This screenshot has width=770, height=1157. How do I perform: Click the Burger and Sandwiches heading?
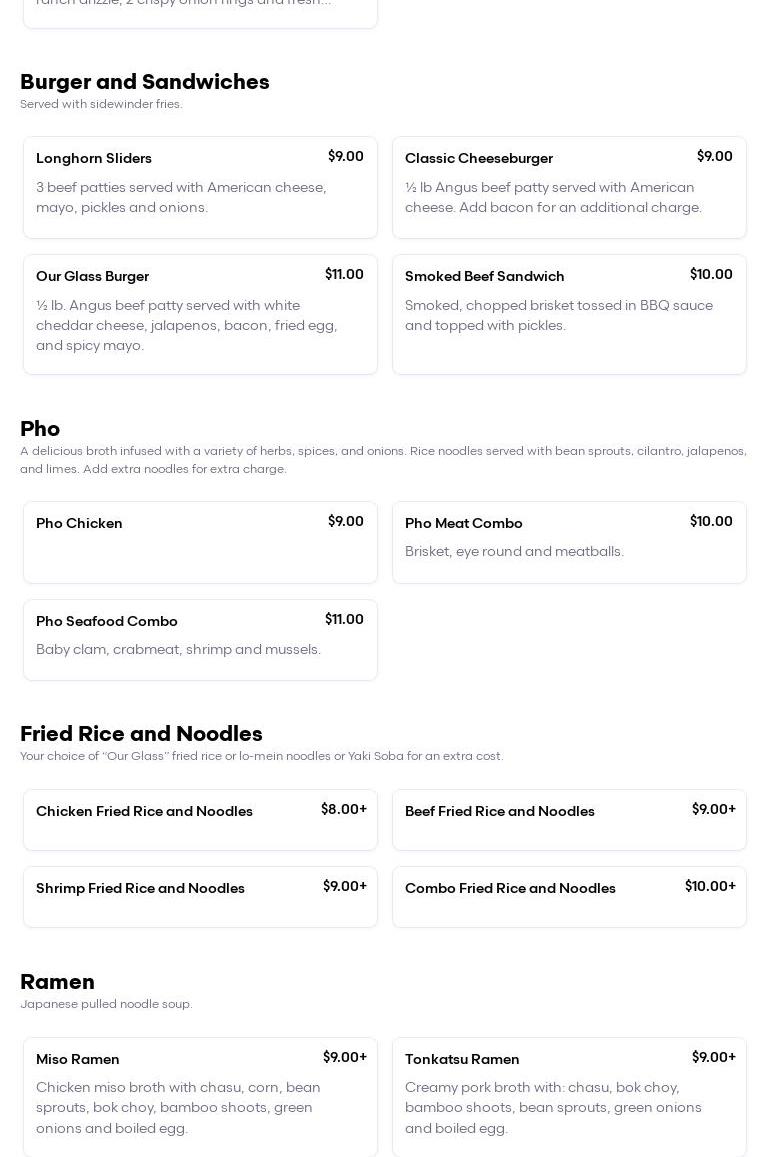click(x=145, y=82)
